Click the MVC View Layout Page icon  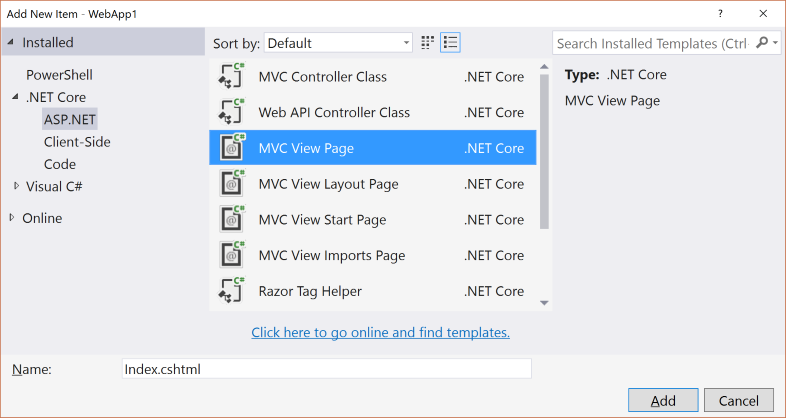click(x=232, y=183)
